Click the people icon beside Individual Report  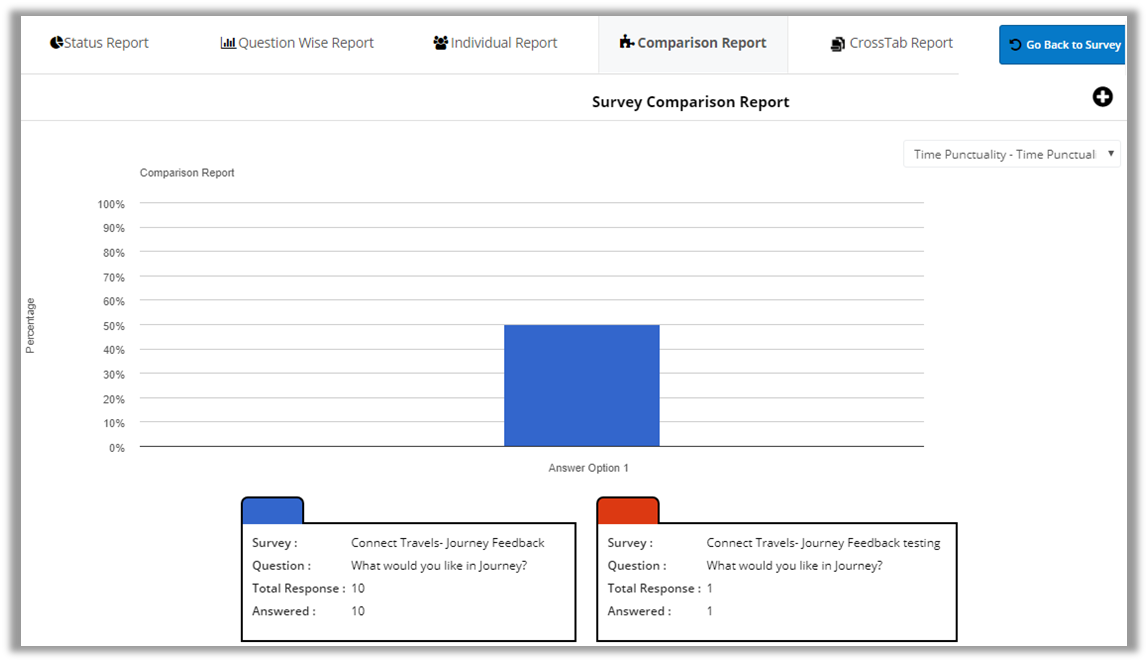[440, 43]
